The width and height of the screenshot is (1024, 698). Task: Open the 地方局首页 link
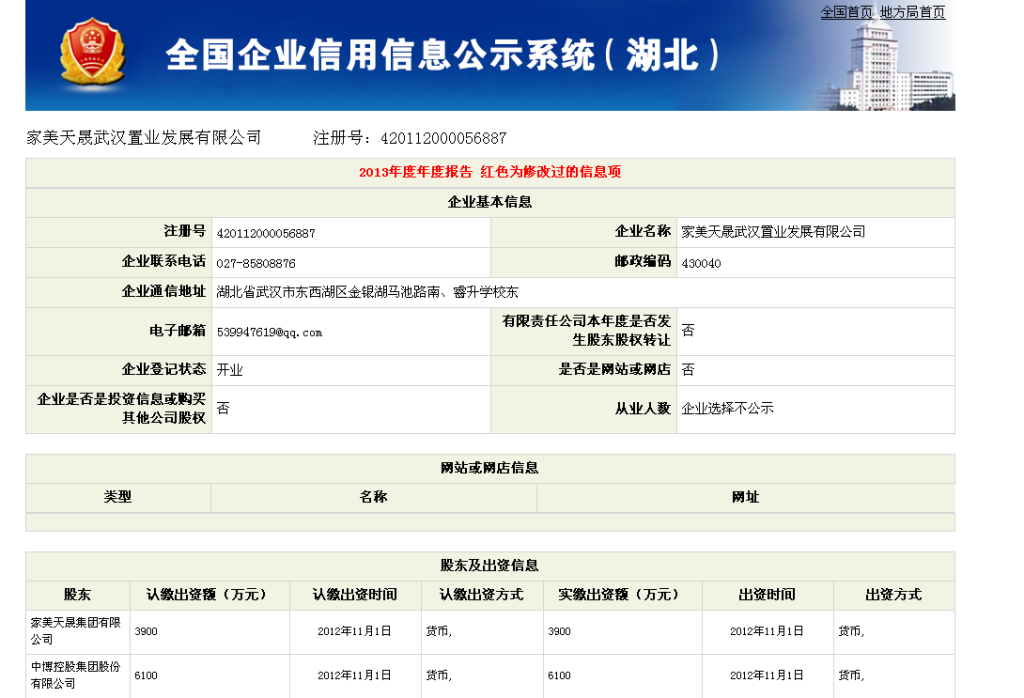pos(912,12)
